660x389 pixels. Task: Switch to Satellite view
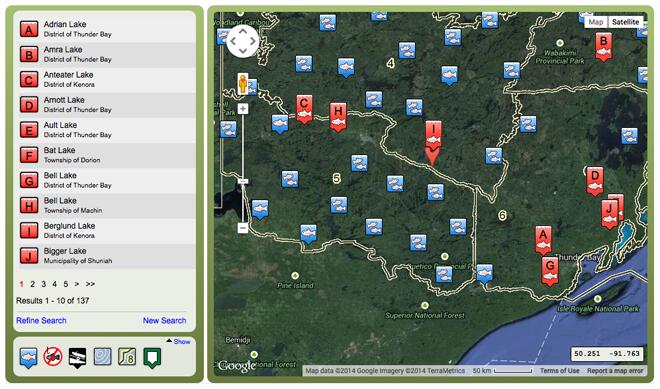(x=625, y=22)
